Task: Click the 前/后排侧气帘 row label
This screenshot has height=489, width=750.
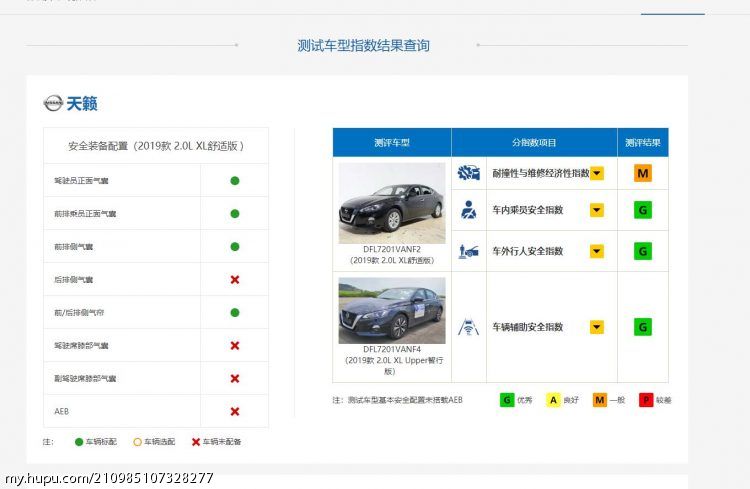Action: coord(79,313)
